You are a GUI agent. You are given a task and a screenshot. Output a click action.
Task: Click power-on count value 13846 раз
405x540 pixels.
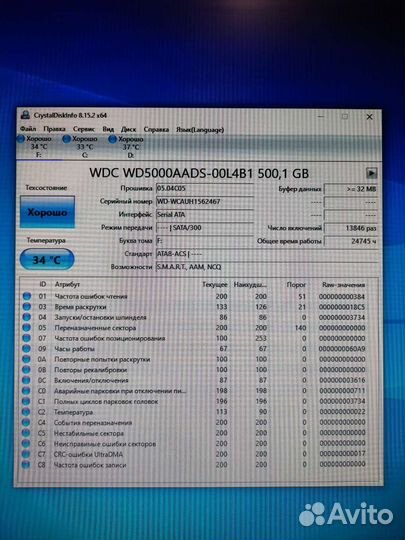click(x=351, y=228)
